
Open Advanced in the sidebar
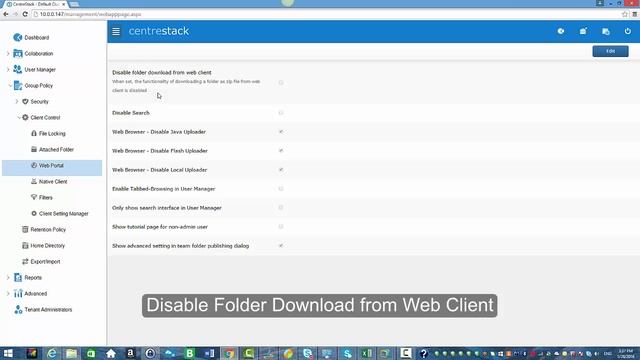(x=36, y=293)
